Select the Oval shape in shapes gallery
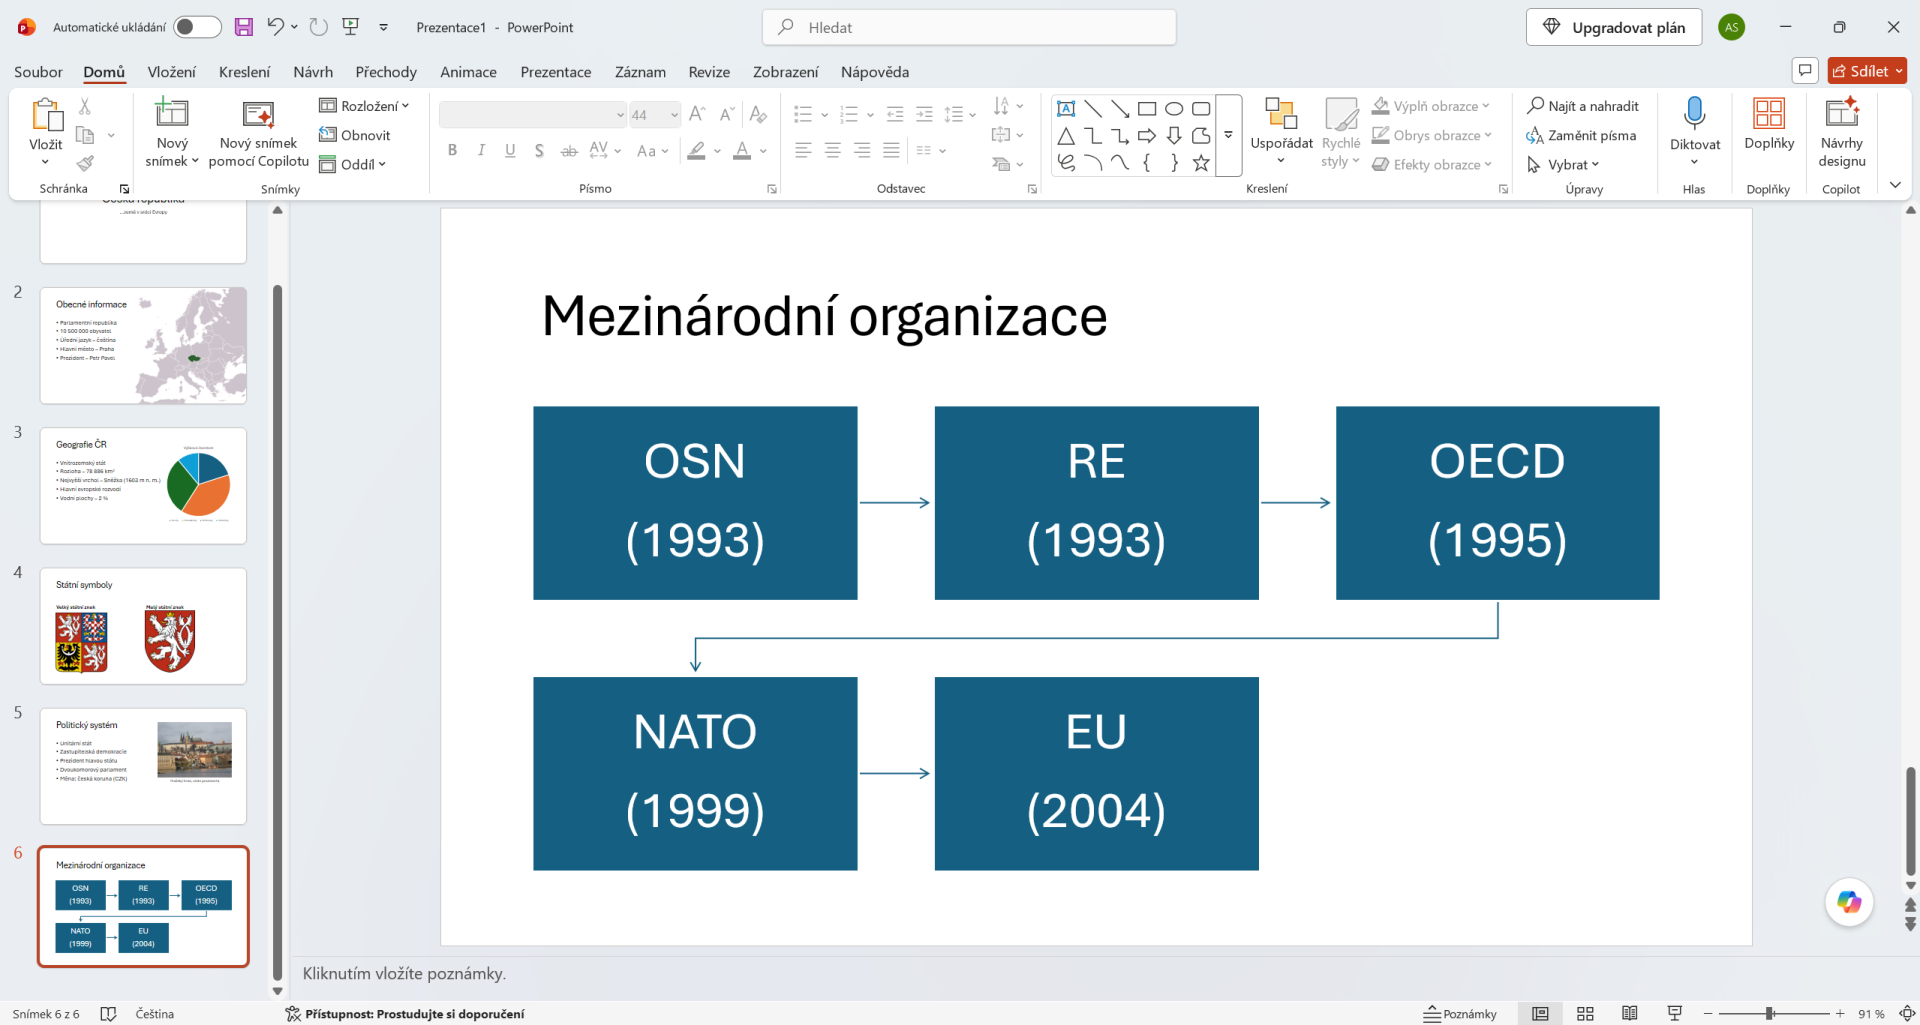The height and width of the screenshot is (1025, 1920). (x=1174, y=109)
